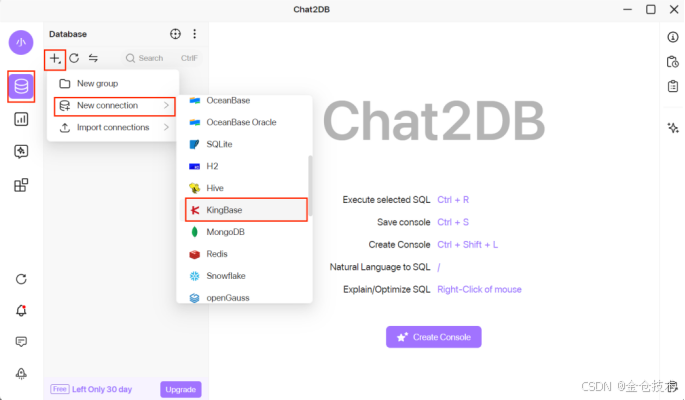Open the user avatar profile

coord(21,42)
